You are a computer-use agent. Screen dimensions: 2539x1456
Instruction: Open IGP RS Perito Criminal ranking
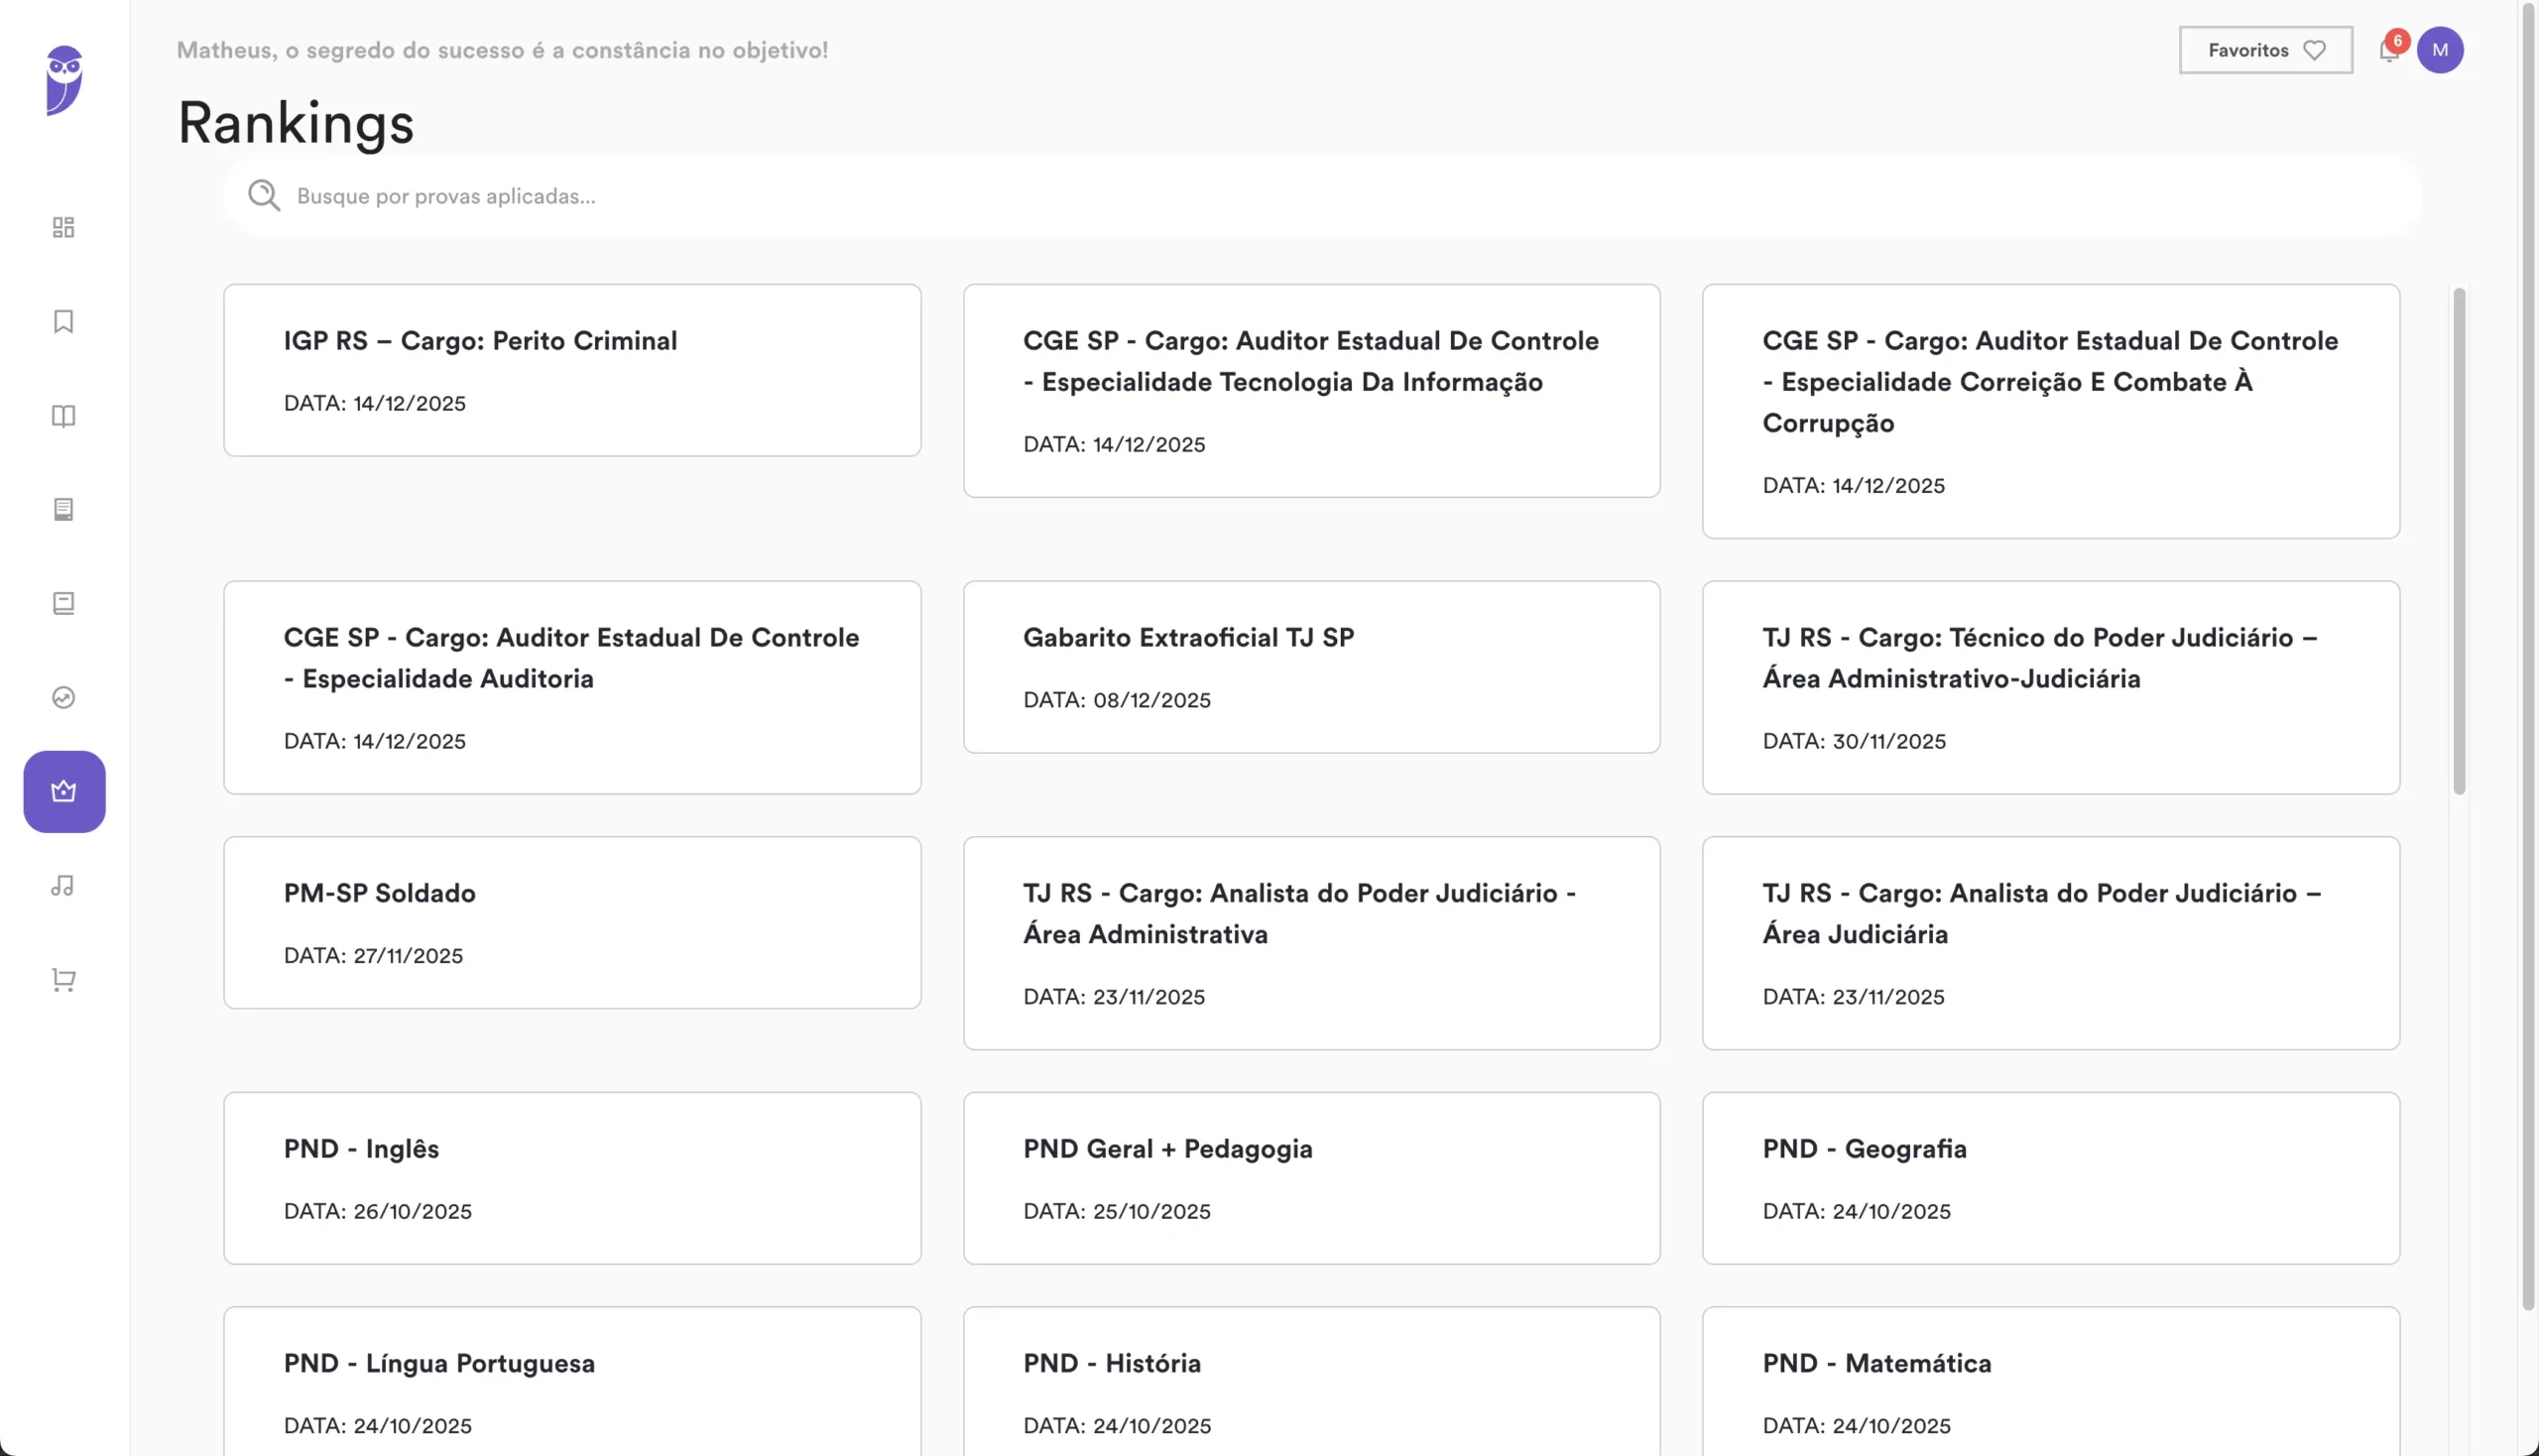tap(572, 370)
